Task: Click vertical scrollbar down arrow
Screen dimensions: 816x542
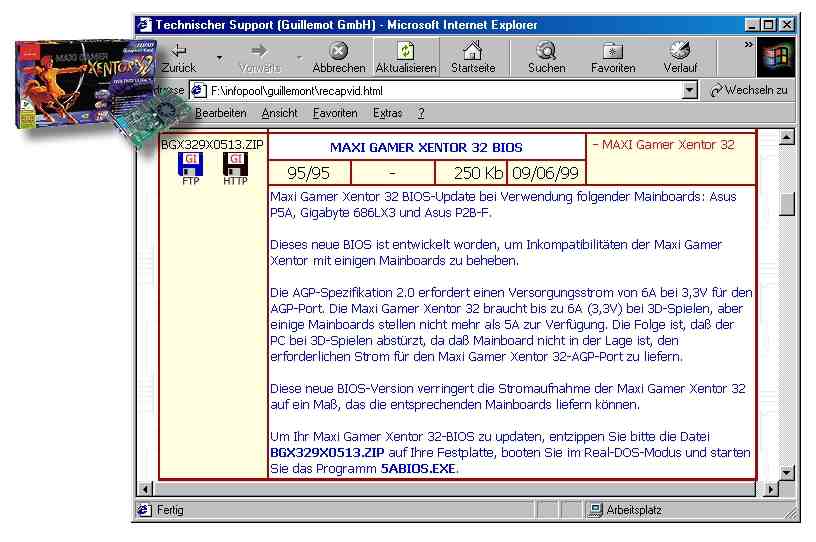Action: coord(787,473)
